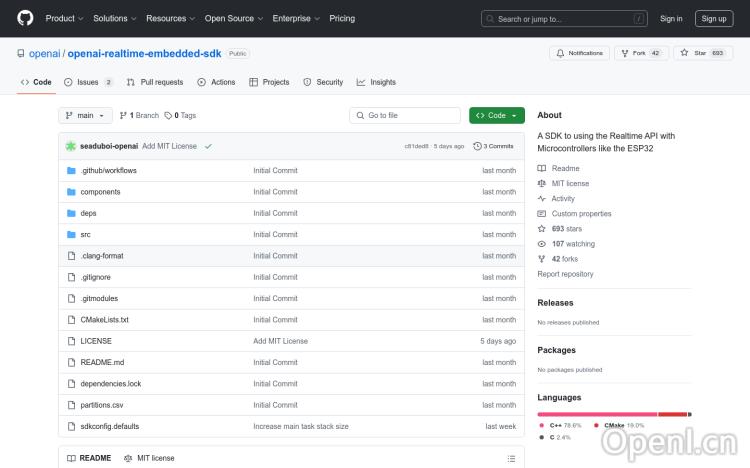The image size is (750, 468).
Task: Open the Pull requests tab
Action: (155, 82)
